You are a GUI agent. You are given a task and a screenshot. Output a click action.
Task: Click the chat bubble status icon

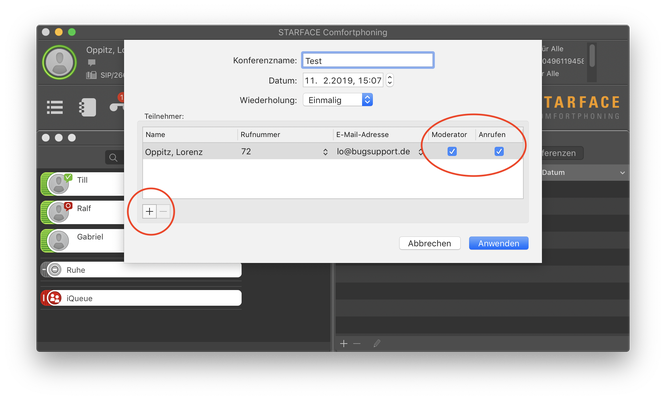[x=91, y=63]
